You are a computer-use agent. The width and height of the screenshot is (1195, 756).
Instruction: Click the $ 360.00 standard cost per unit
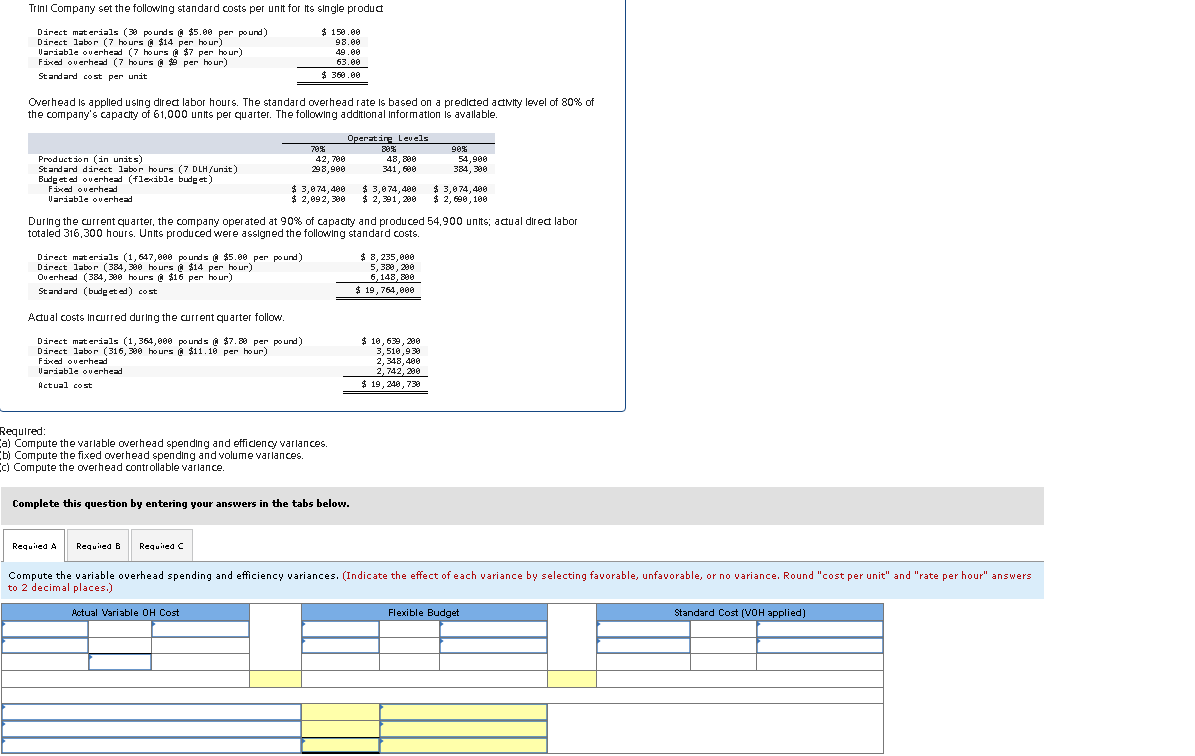click(341, 75)
